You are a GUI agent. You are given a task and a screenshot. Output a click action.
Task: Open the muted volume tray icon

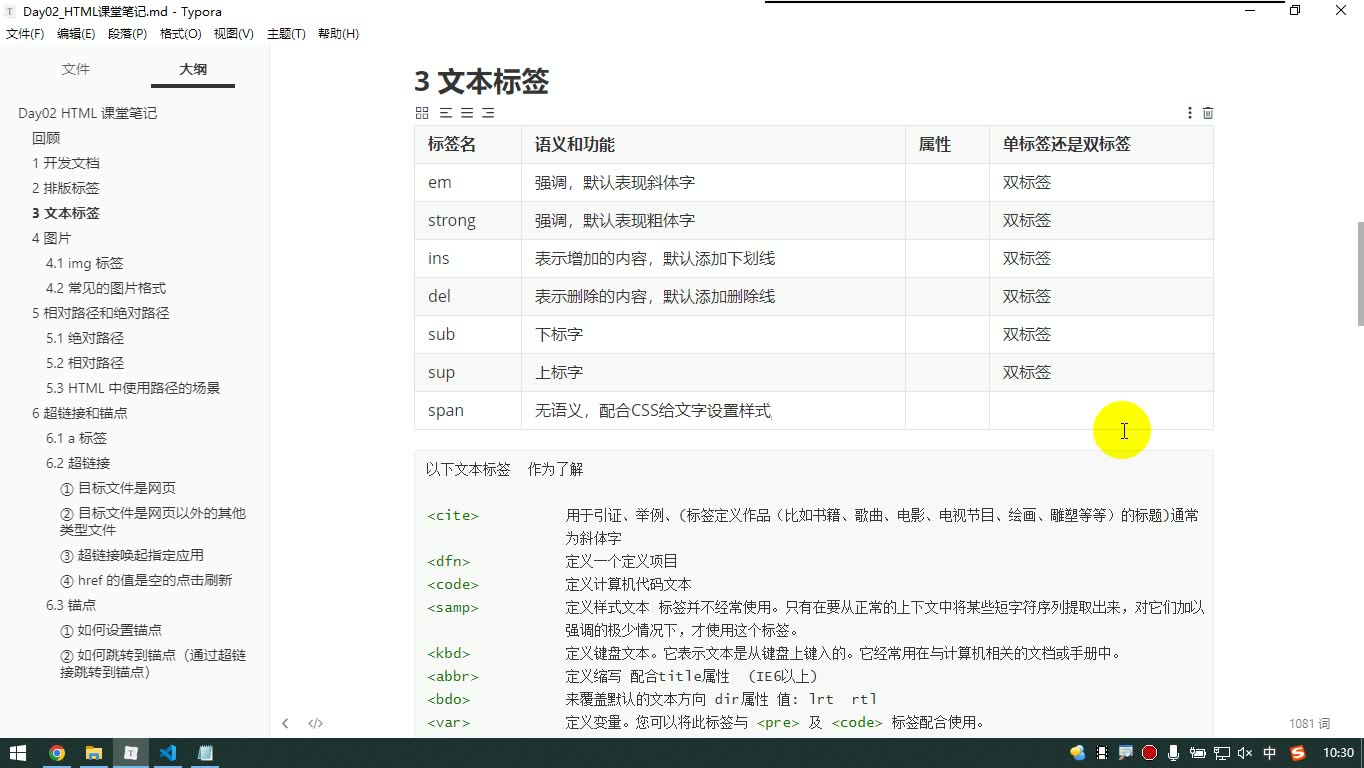pos(1246,753)
